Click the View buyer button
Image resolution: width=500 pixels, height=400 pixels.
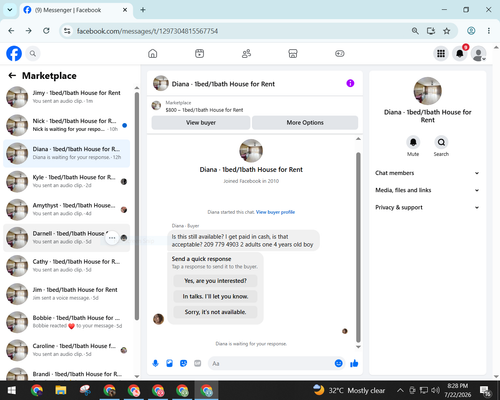click(x=201, y=123)
